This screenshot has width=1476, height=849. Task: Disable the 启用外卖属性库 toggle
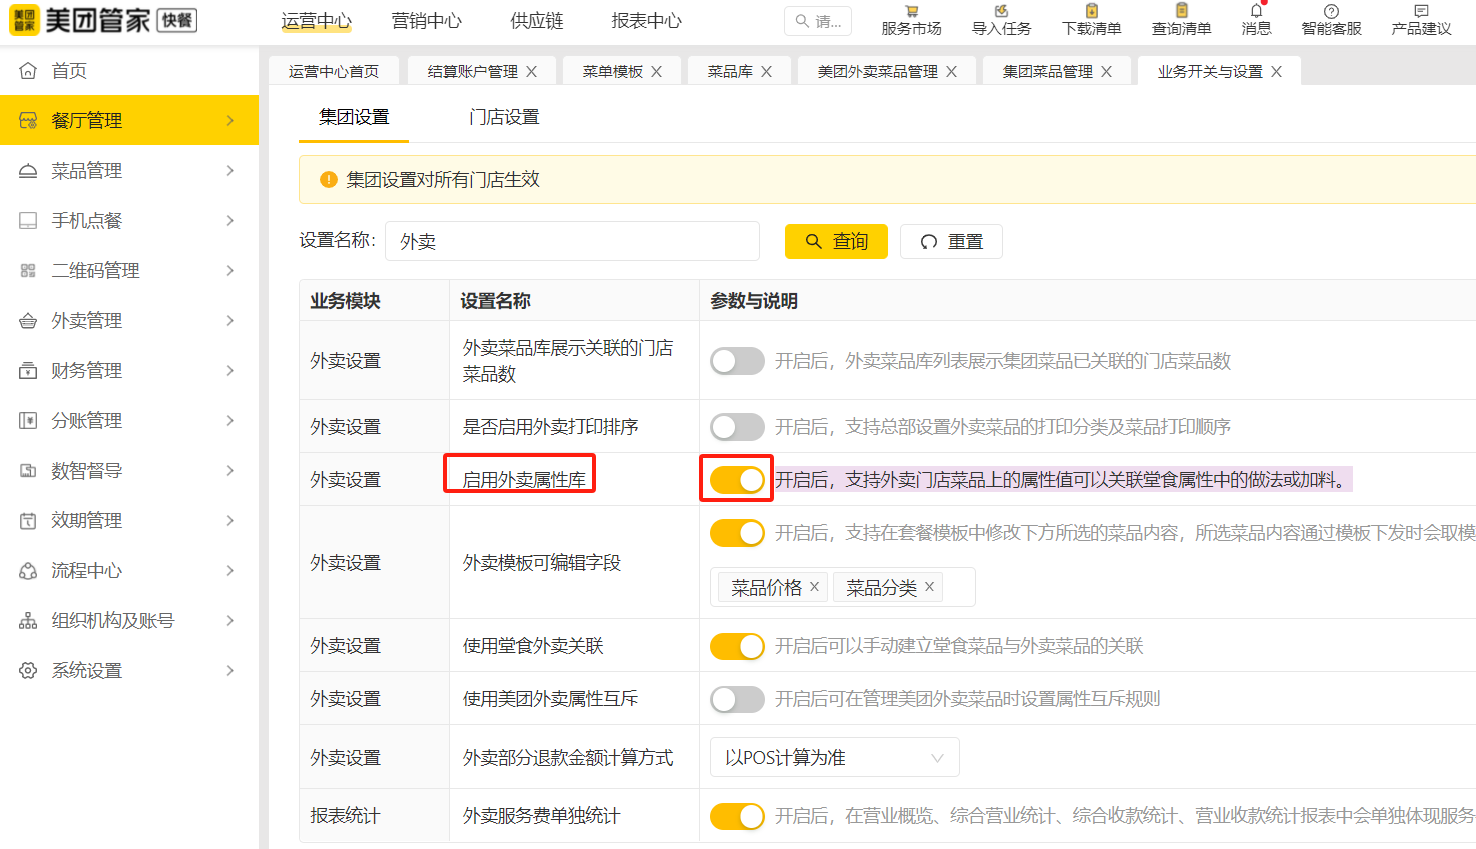click(x=737, y=480)
